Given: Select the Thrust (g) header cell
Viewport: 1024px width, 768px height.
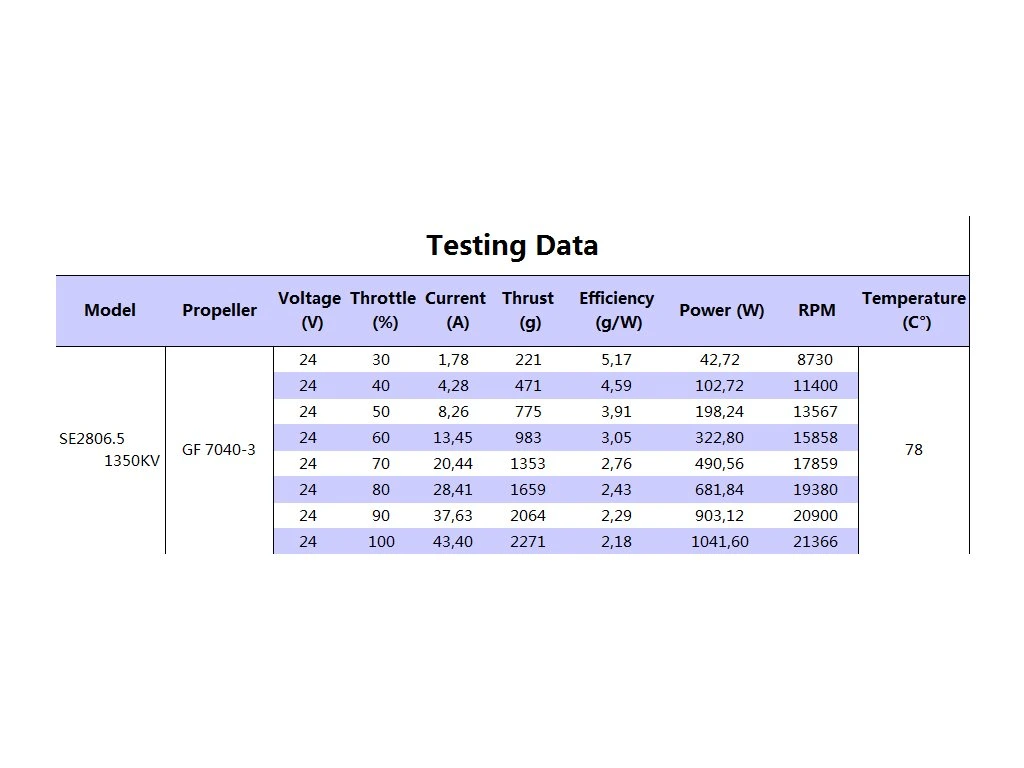Looking at the screenshot, I should coord(528,310).
